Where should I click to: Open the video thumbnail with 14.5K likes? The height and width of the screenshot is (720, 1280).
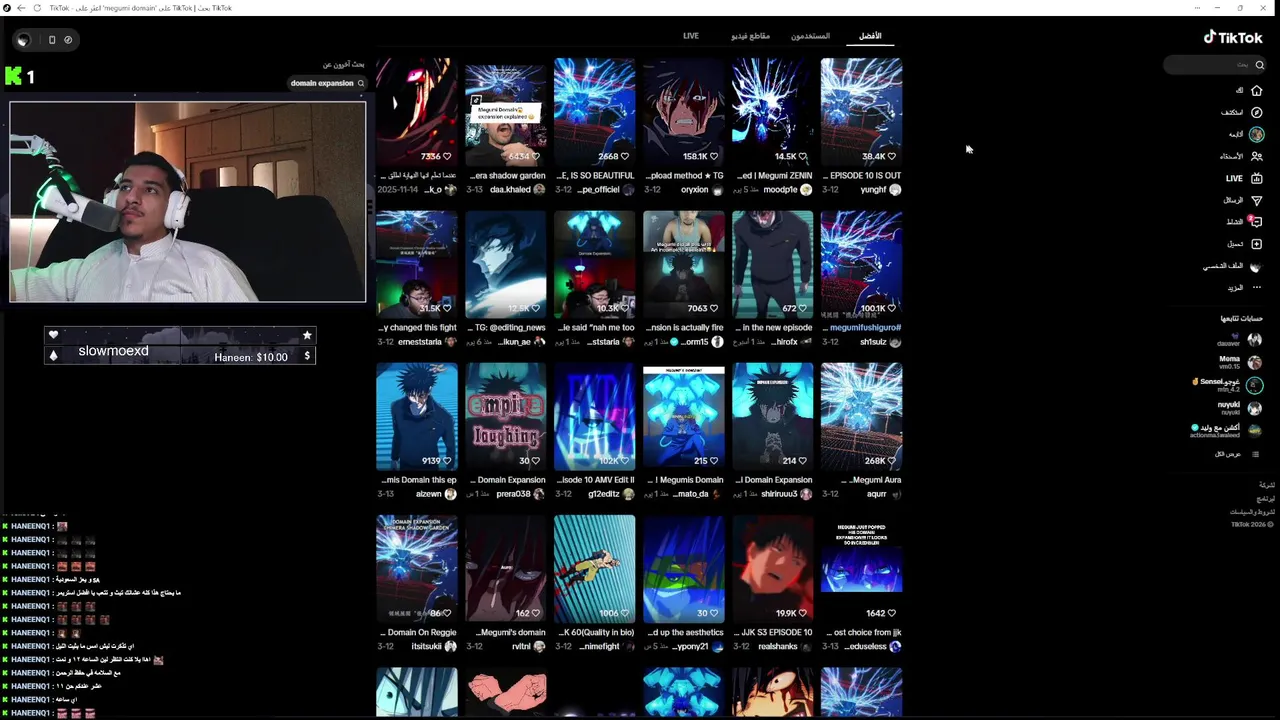[772, 111]
